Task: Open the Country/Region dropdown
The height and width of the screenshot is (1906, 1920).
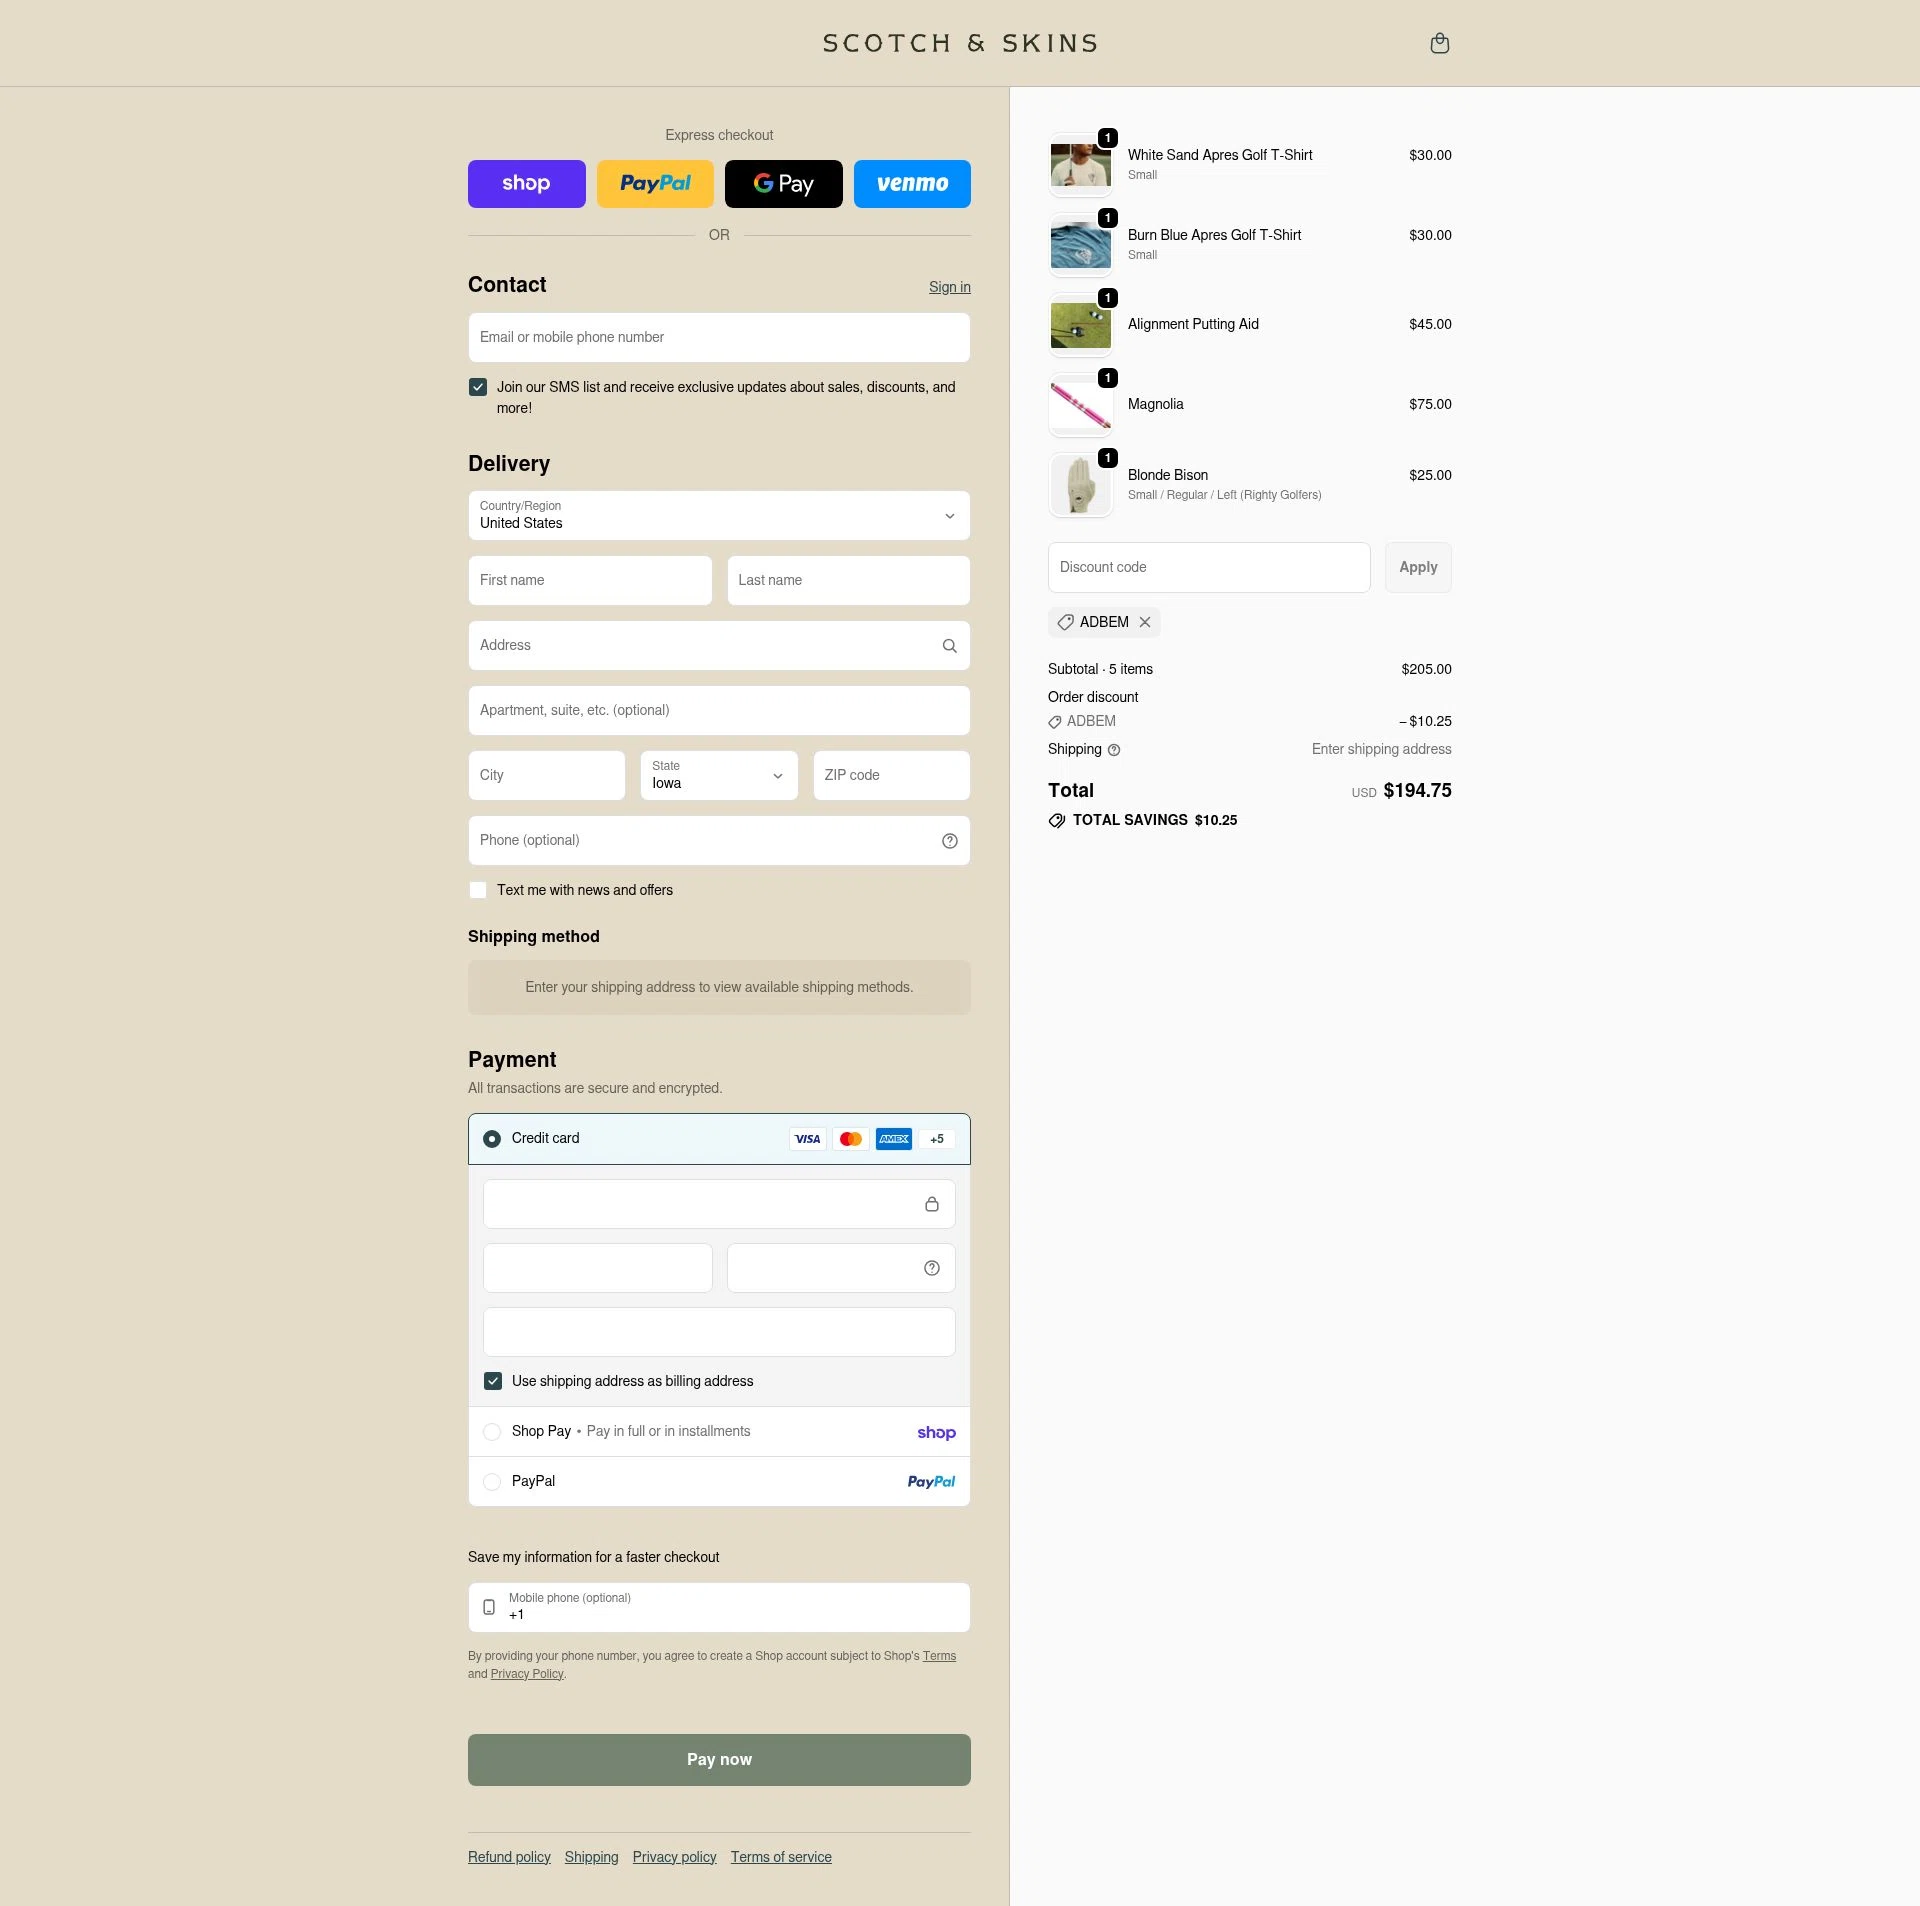Action: [718, 516]
